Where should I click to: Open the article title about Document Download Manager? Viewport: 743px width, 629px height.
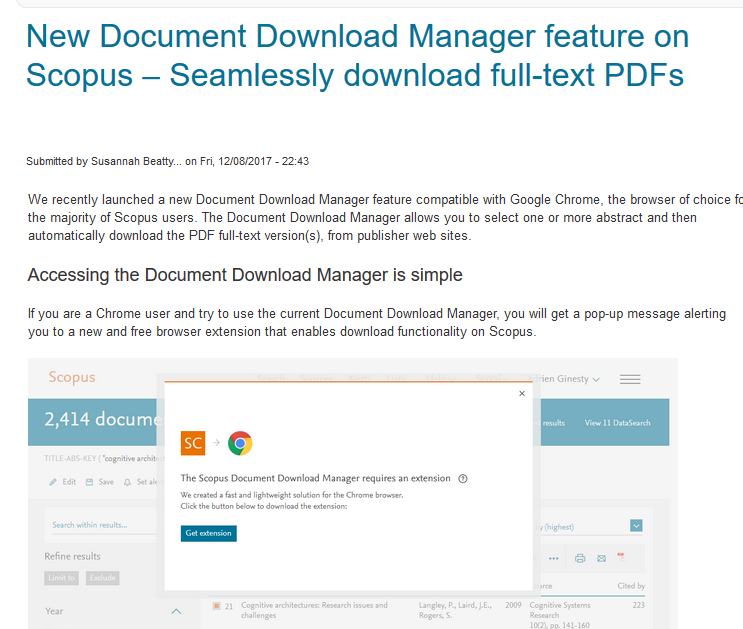point(357,55)
